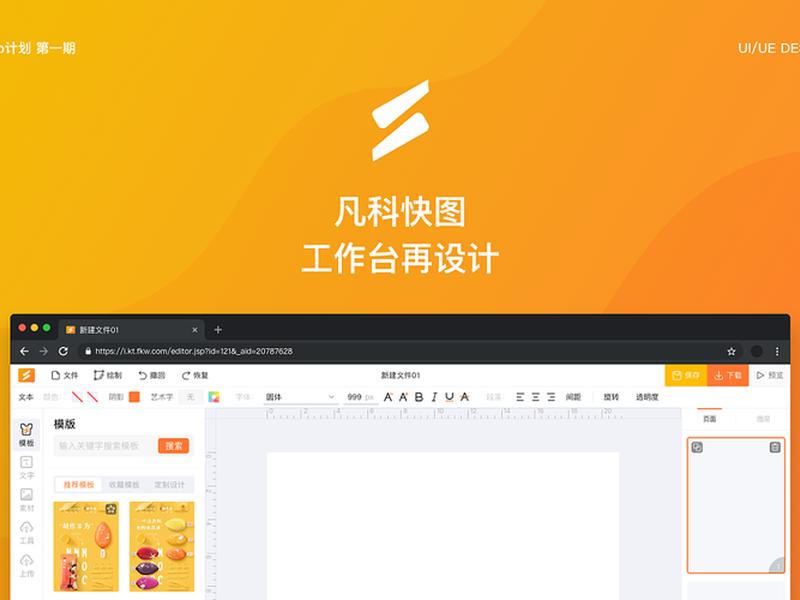Open the browser three-dot menu

tap(777, 351)
